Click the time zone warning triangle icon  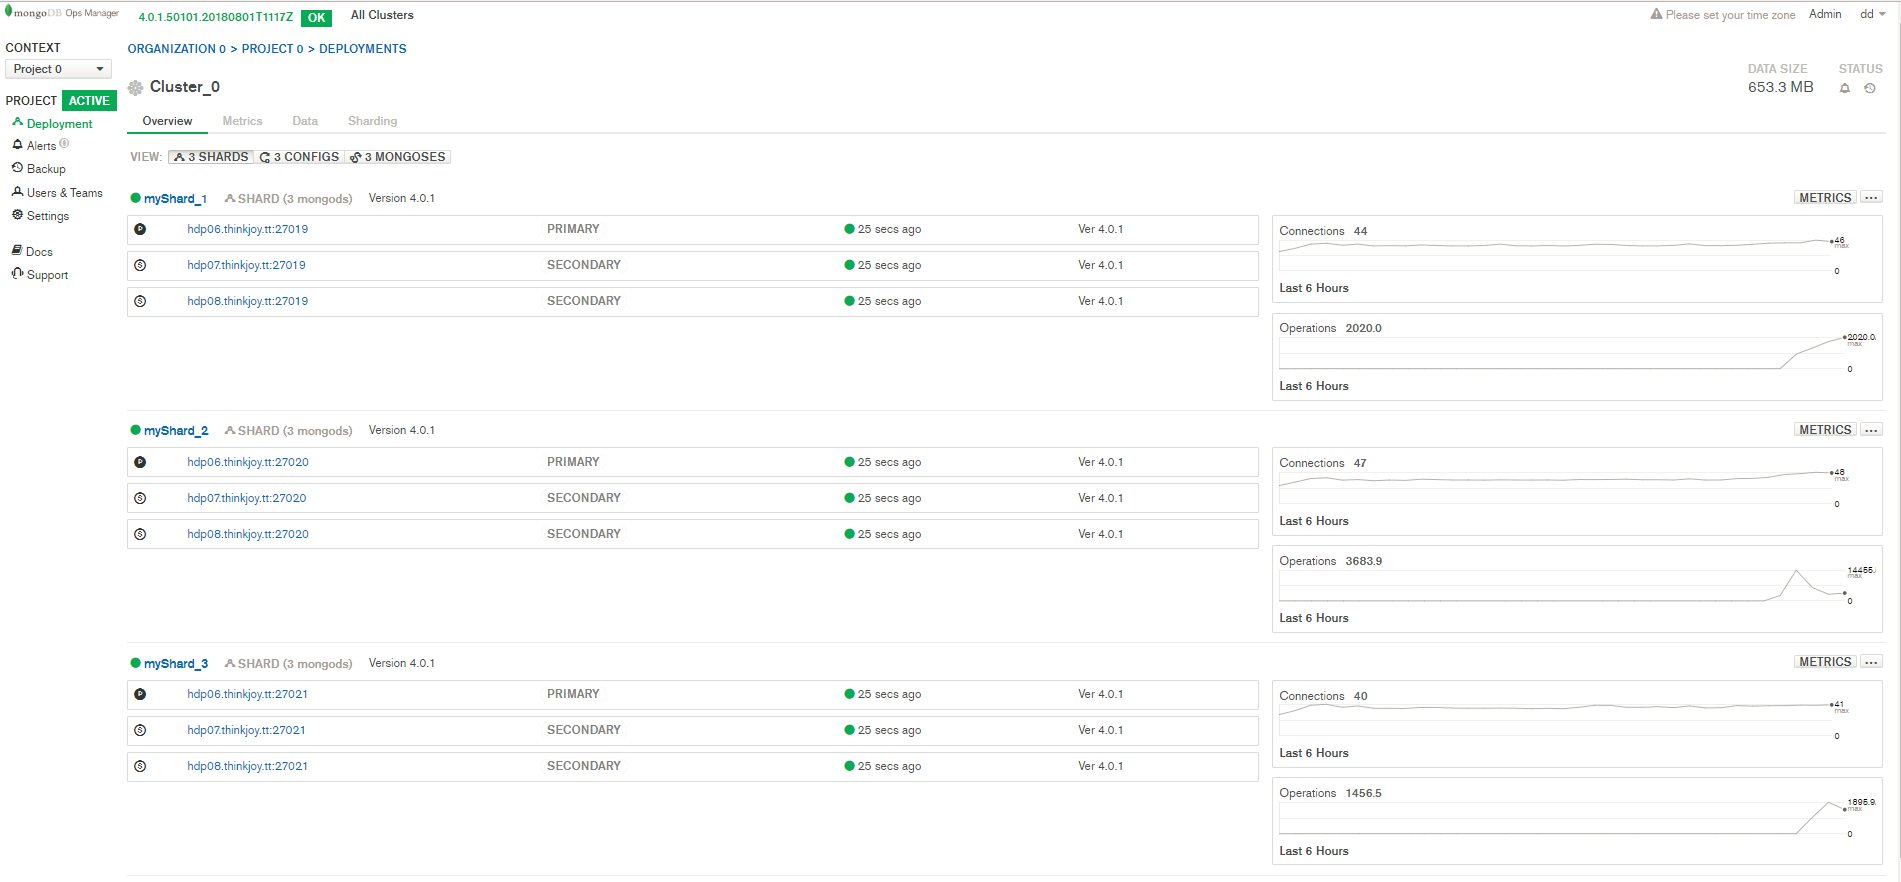pos(1656,14)
